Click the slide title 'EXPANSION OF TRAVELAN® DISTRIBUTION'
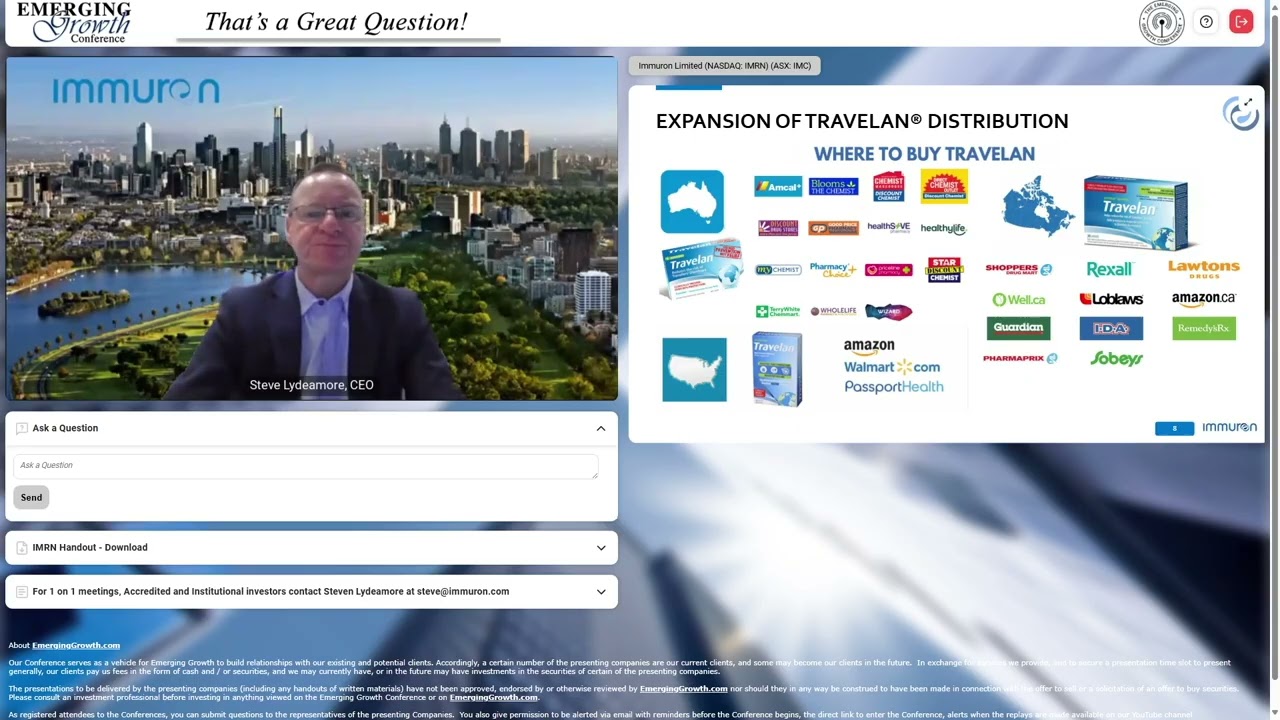Viewport: 1280px width, 720px height. pos(862,121)
